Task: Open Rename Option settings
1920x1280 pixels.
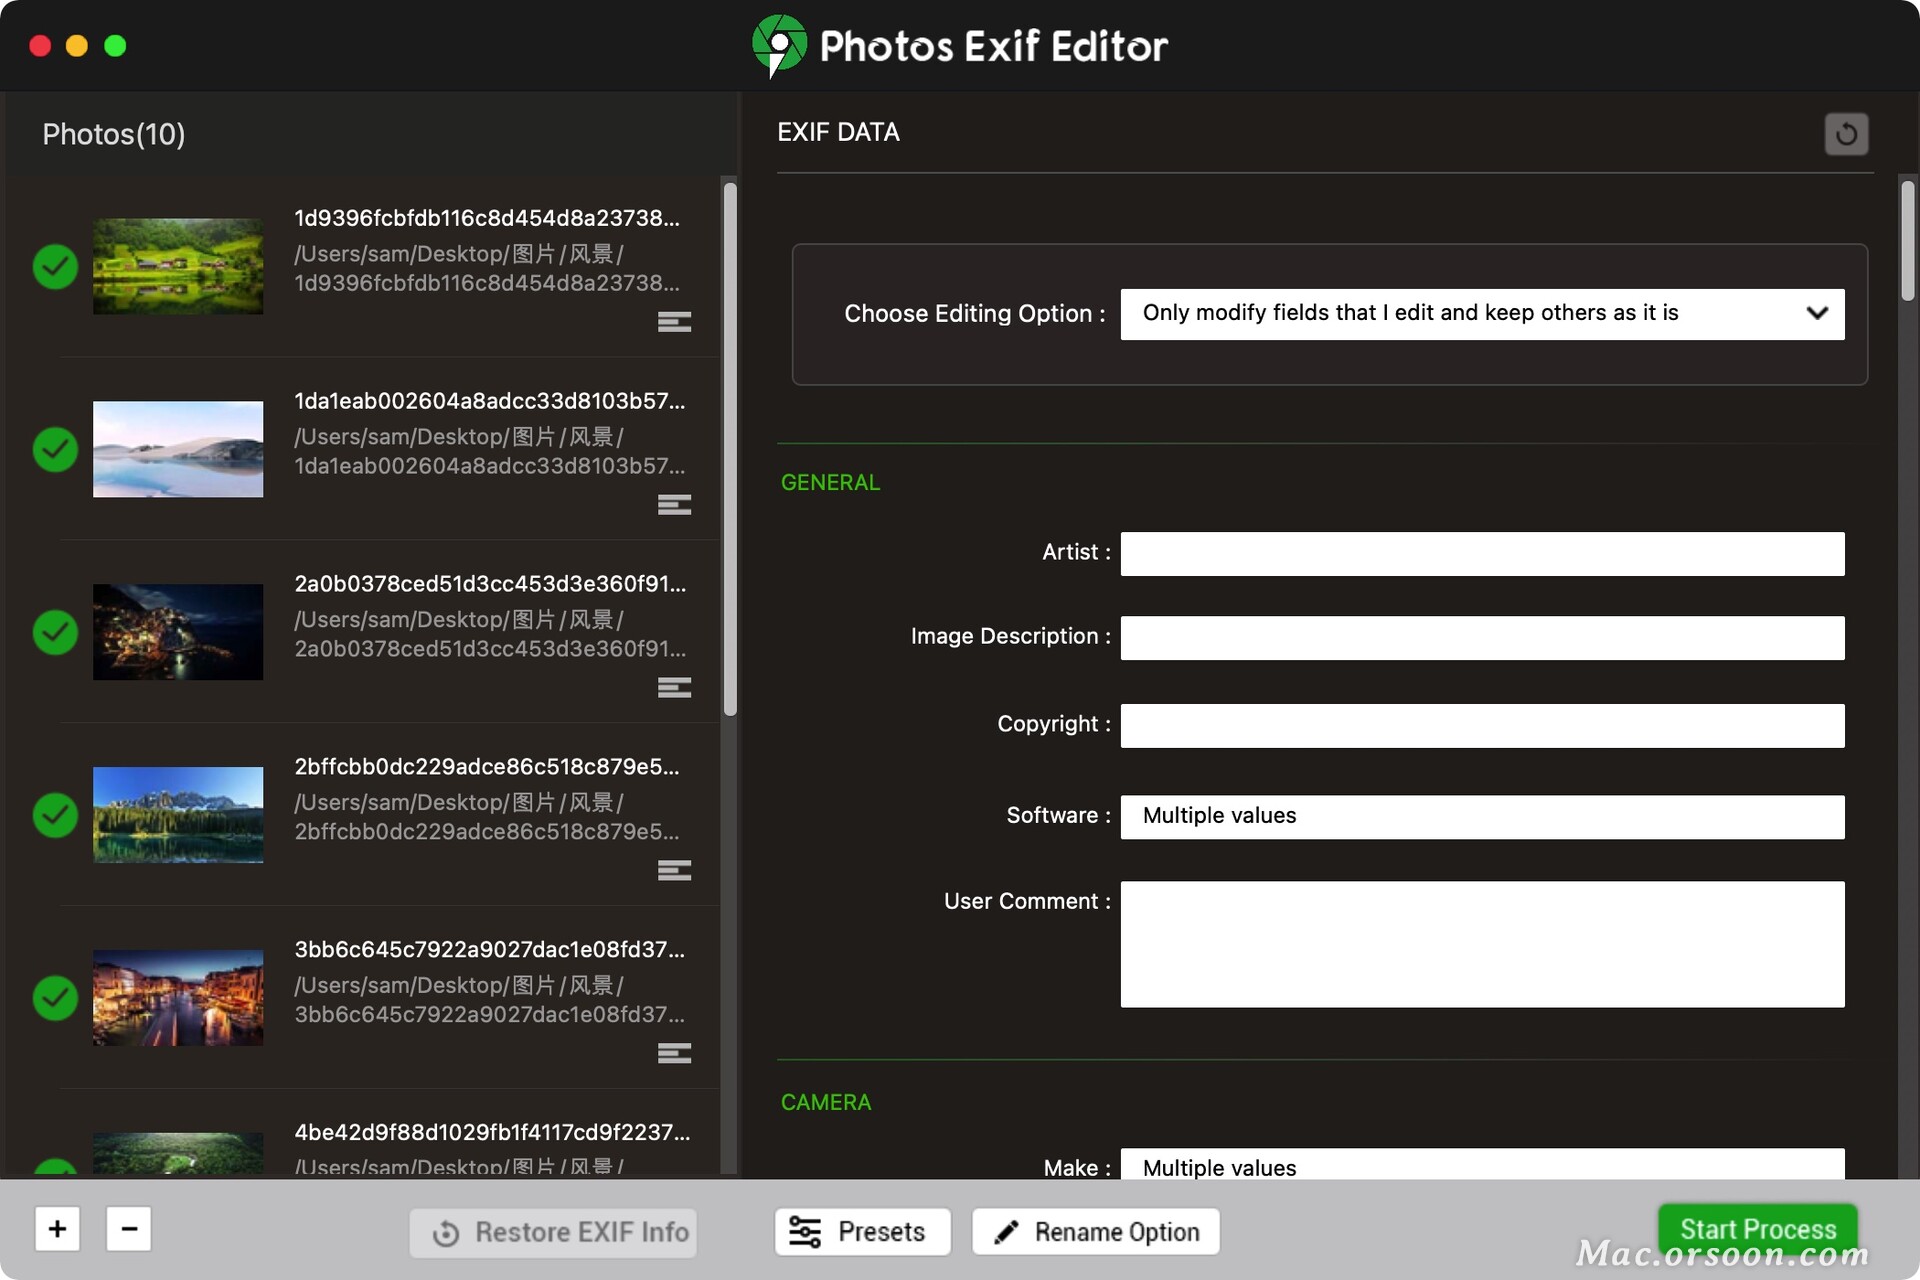Action: (x=1096, y=1232)
